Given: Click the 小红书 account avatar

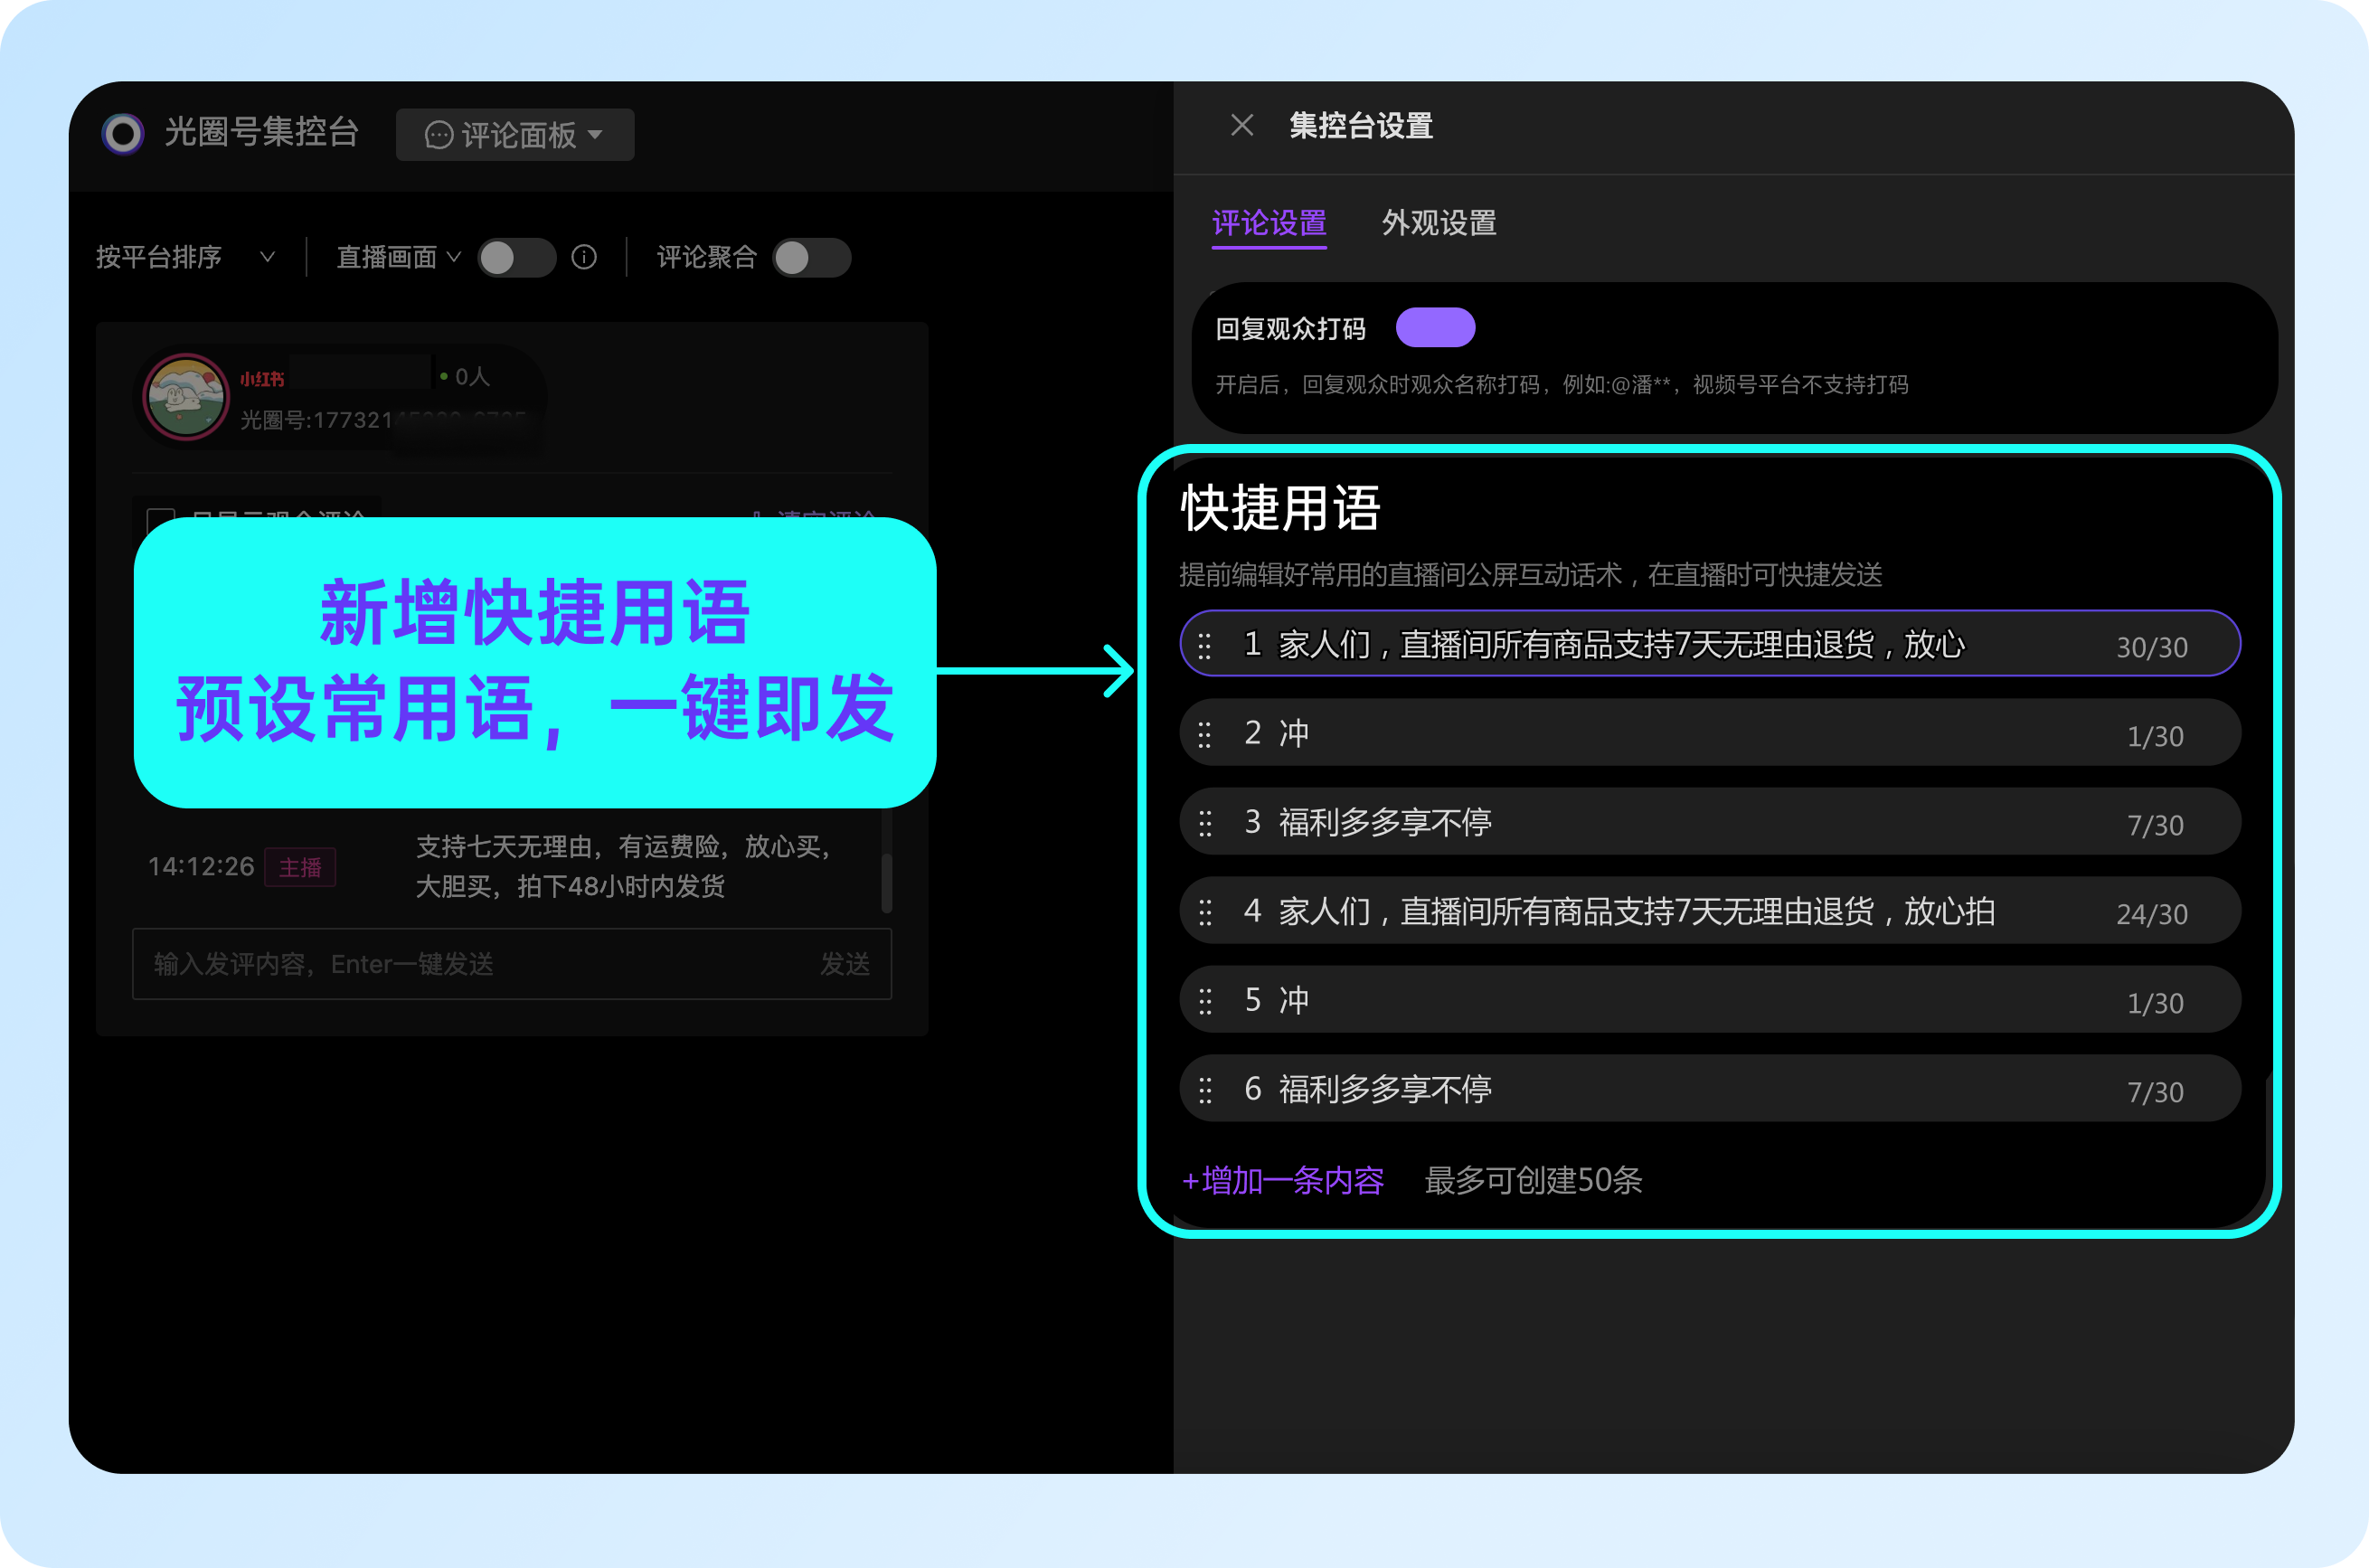Looking at the screenshot, I should 186,397.
